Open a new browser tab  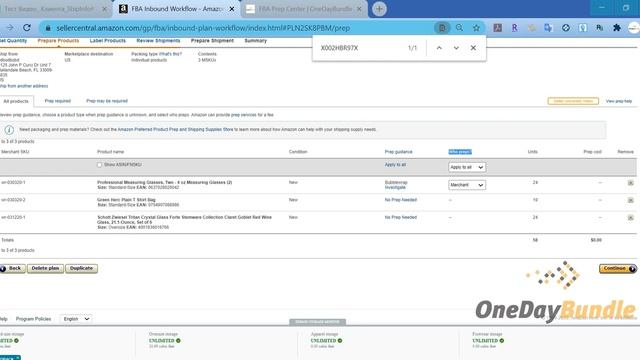[379, 9]
